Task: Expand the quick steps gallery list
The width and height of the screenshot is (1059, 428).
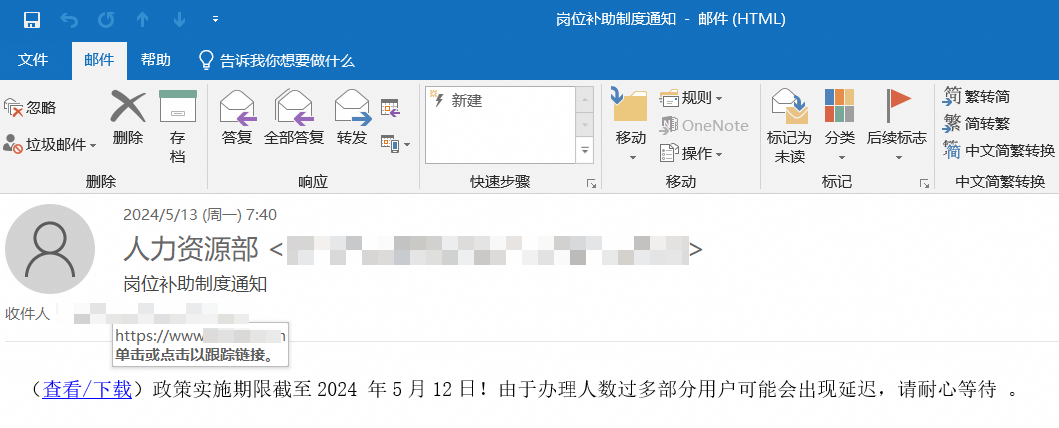Action: (585, 151)
